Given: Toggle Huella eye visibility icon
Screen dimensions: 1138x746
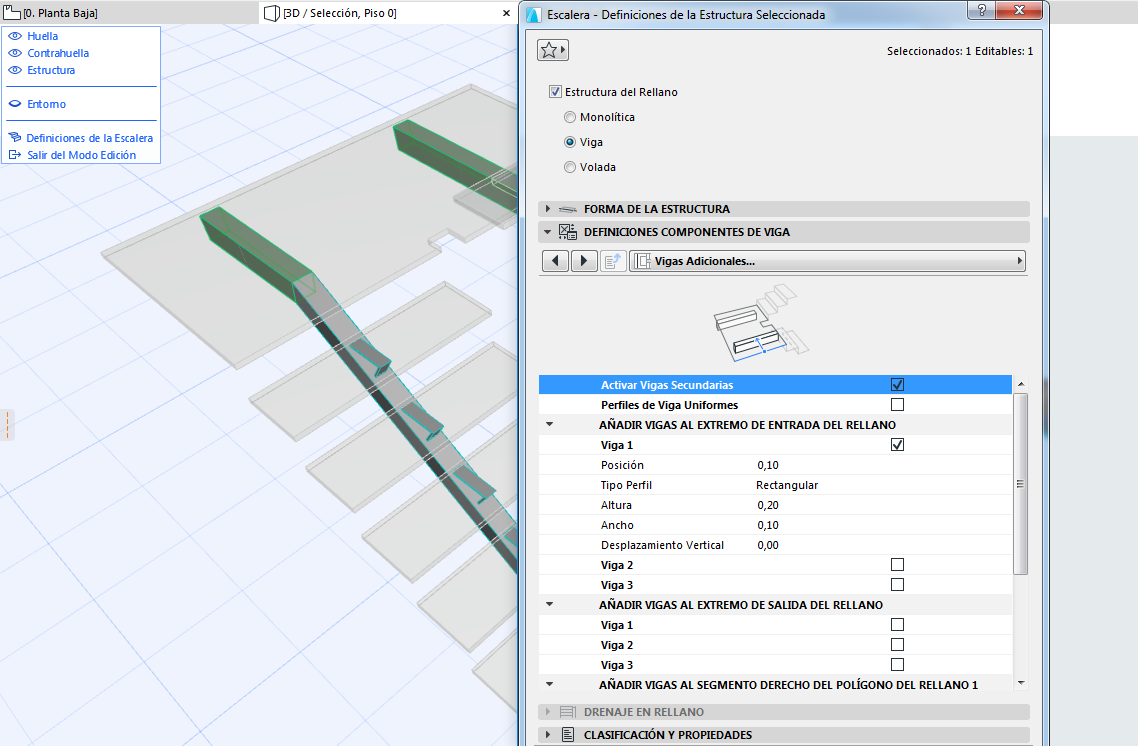Looking at the screenshot, I should (x=15, y=36).
